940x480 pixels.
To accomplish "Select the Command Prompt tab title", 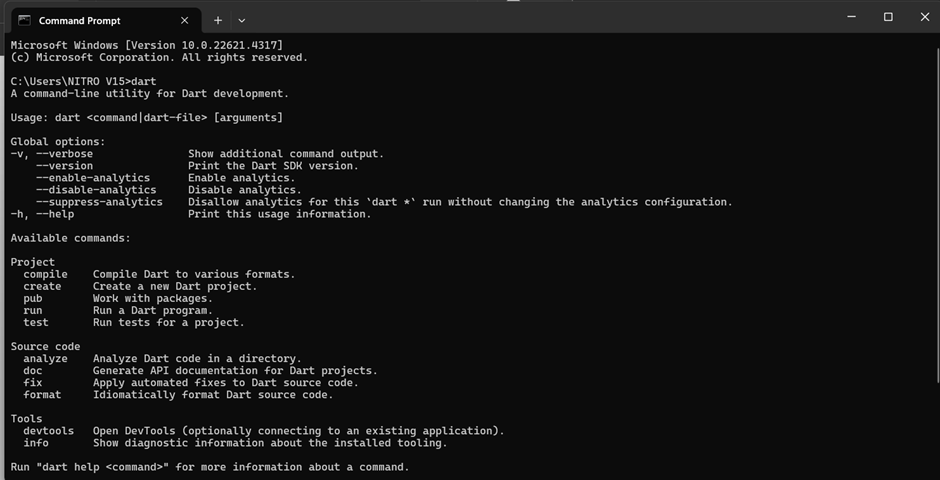I will [79, 20].
